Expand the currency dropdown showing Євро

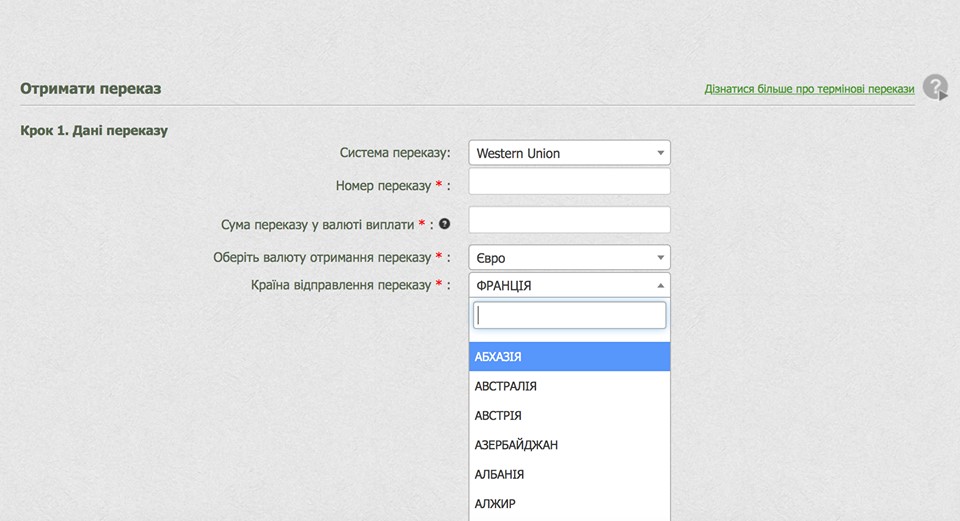point(569,258)
